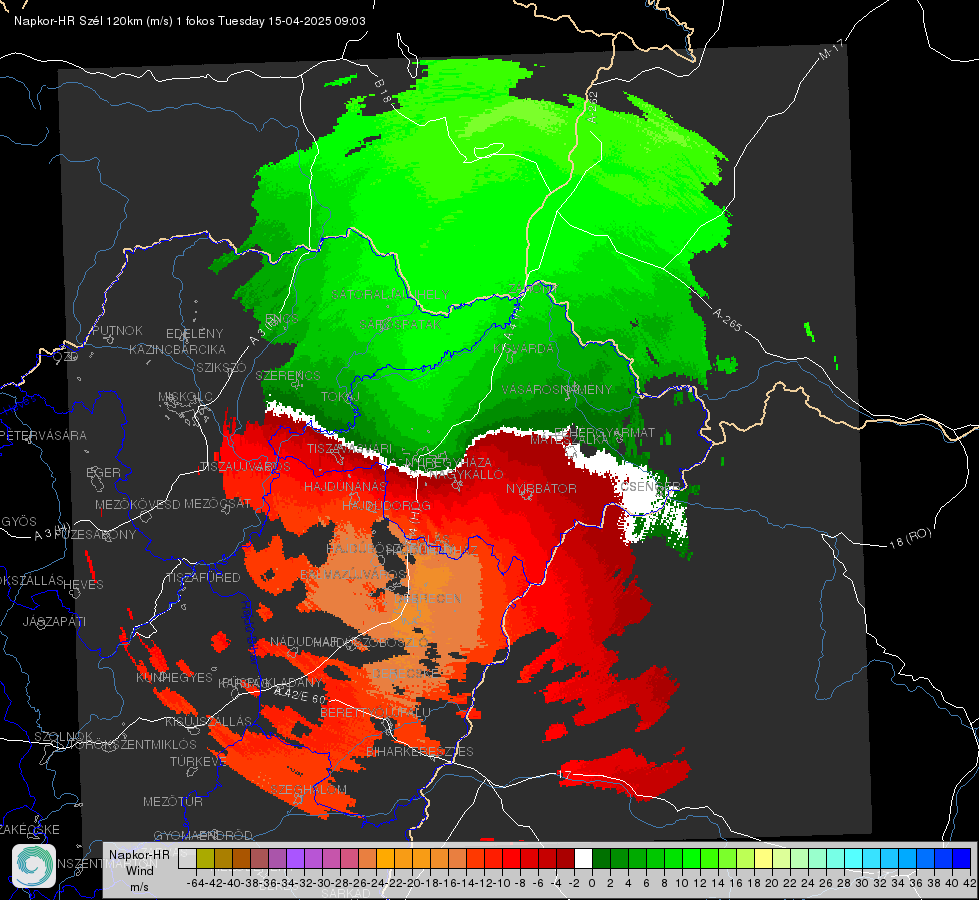Click the BIHARKERESZTES town label
979x900 pixels.
coord(420,752)
